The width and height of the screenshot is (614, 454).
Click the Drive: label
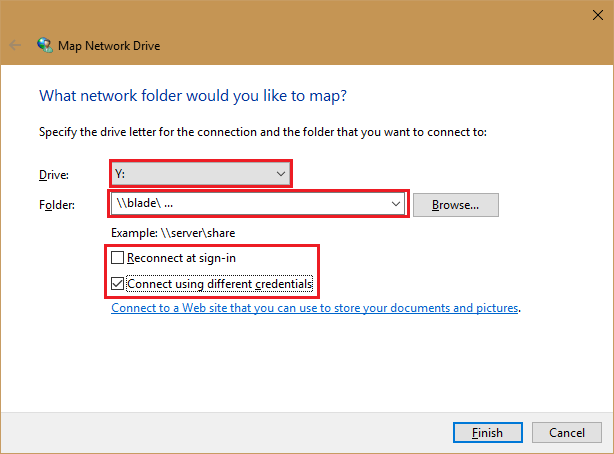[x=54, y=175]
